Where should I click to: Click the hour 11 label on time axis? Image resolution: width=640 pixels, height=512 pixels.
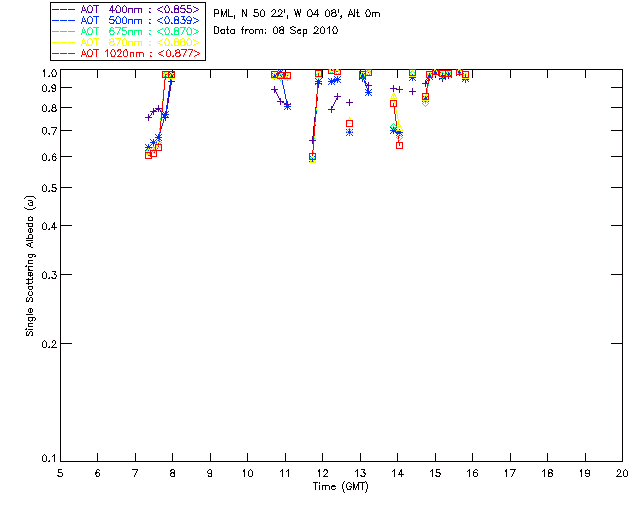285,473
